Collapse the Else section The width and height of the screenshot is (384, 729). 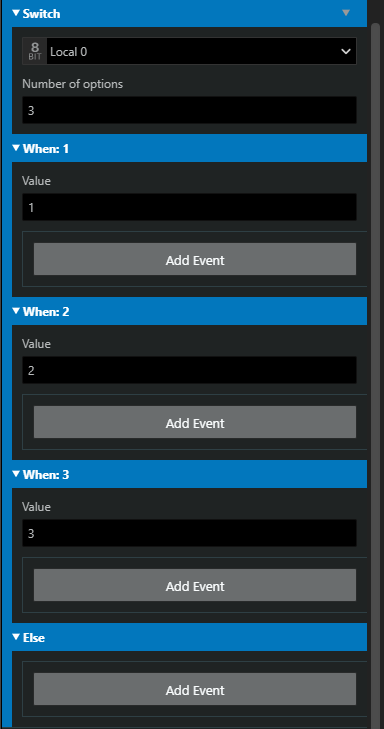(16, 637)
